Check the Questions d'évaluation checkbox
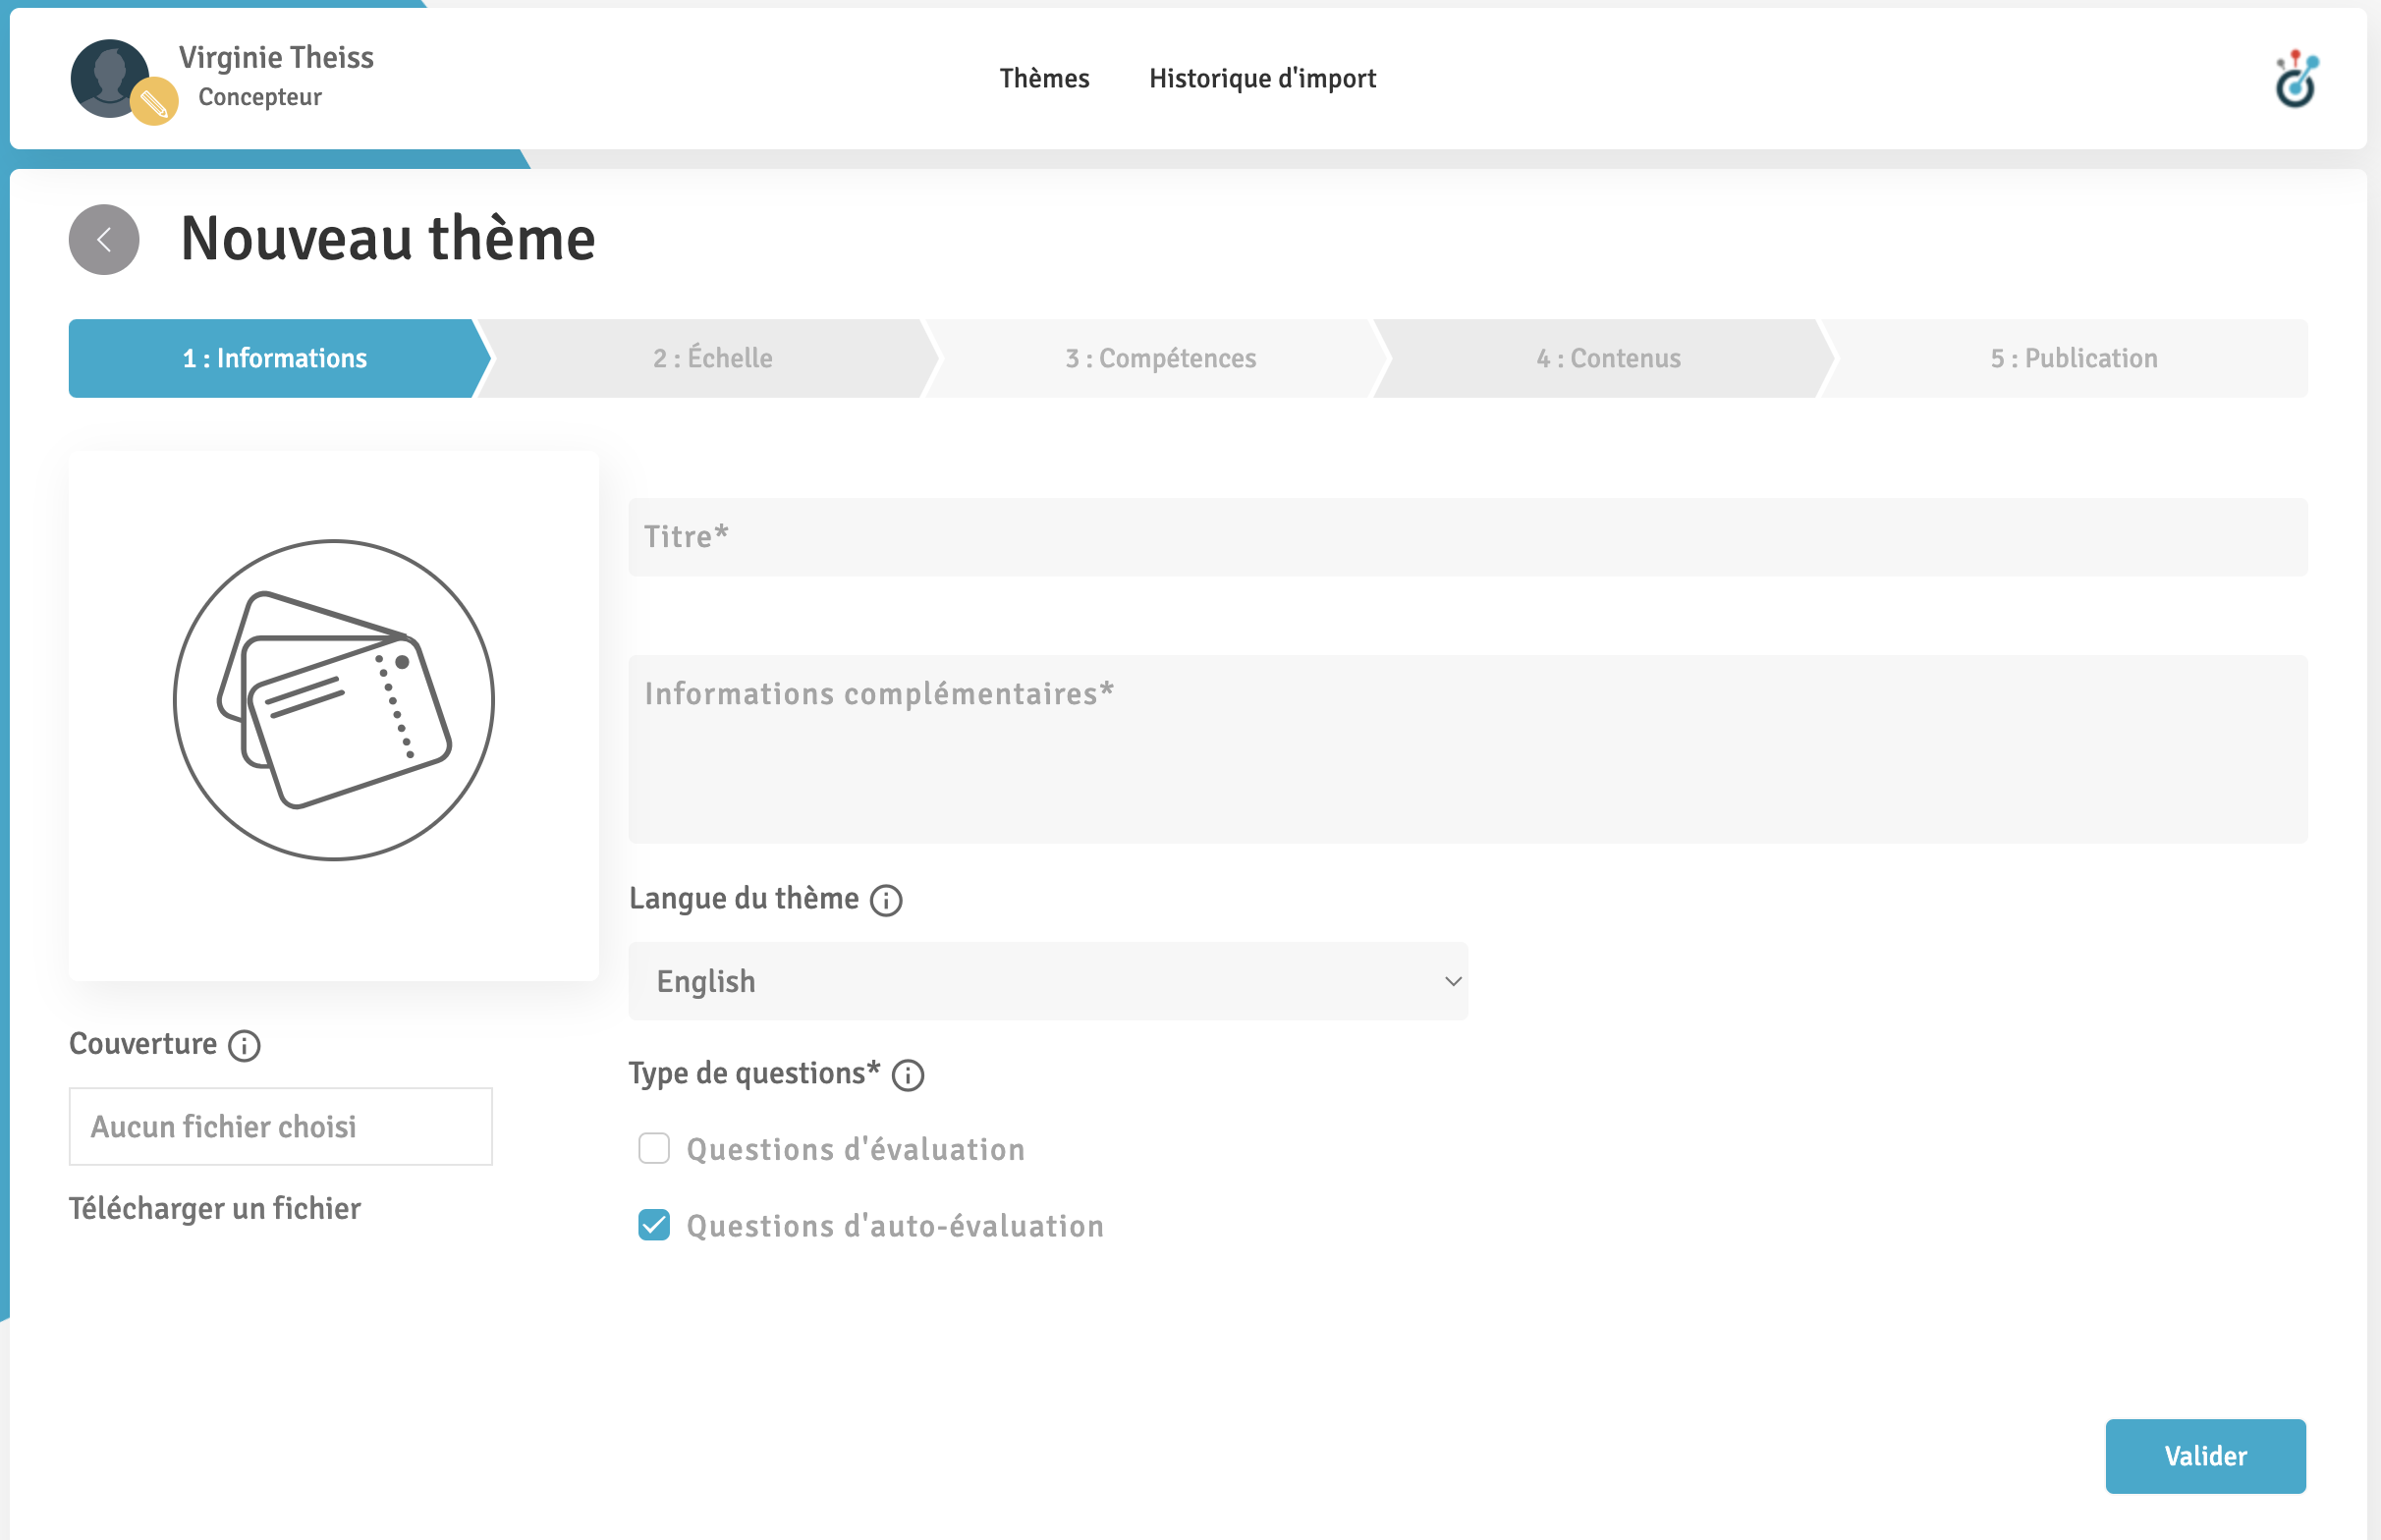This screenshot has height=1540, width=2381. [654, 1149]
